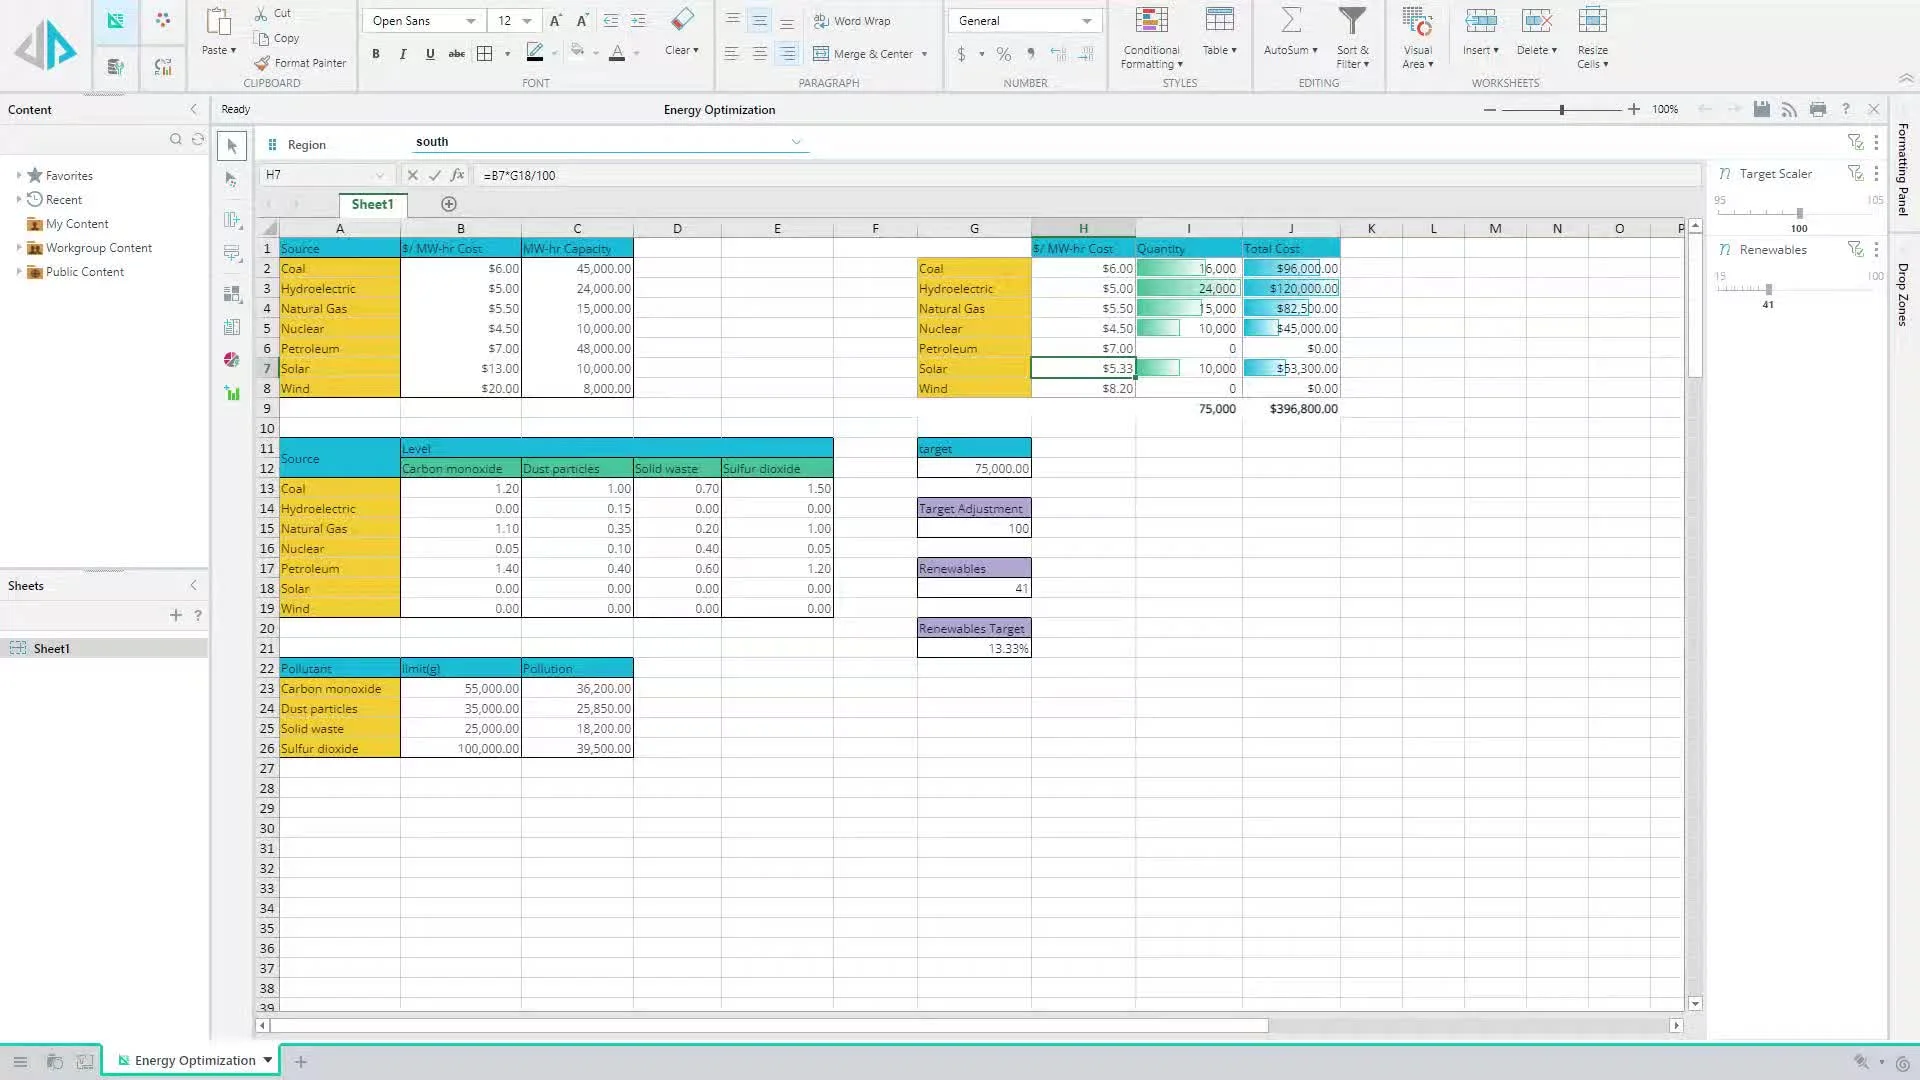Click the save disk icon

click(x=1762, y=109)
